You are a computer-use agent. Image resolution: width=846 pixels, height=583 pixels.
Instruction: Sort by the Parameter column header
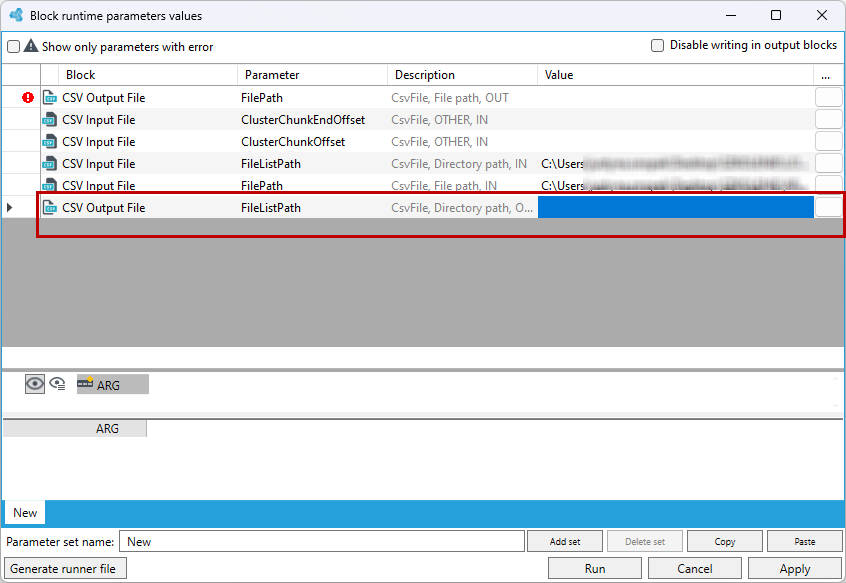[x=312, y=75]
